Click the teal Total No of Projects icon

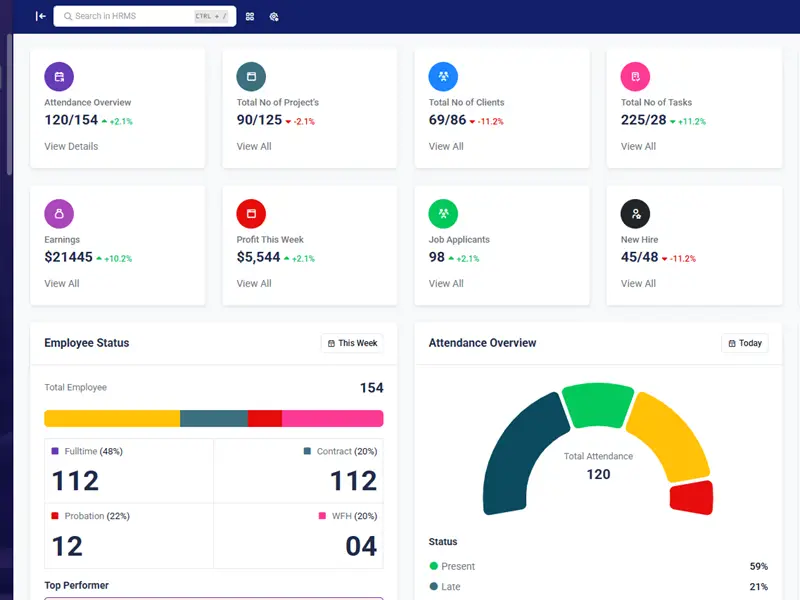251,77
